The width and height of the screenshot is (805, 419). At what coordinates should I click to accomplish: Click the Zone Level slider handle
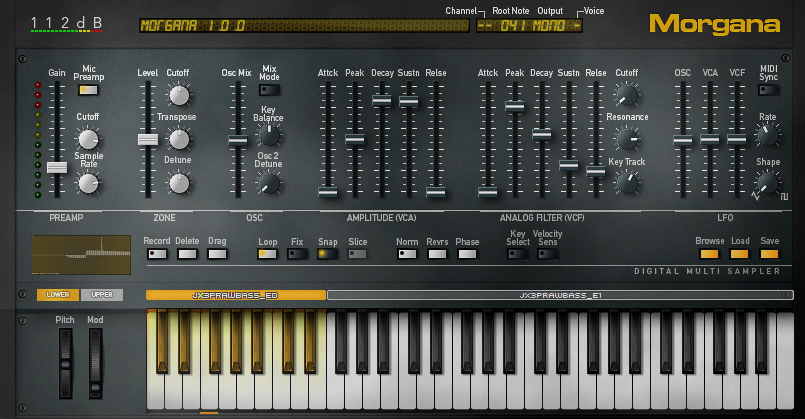click(x=148, y=139)
